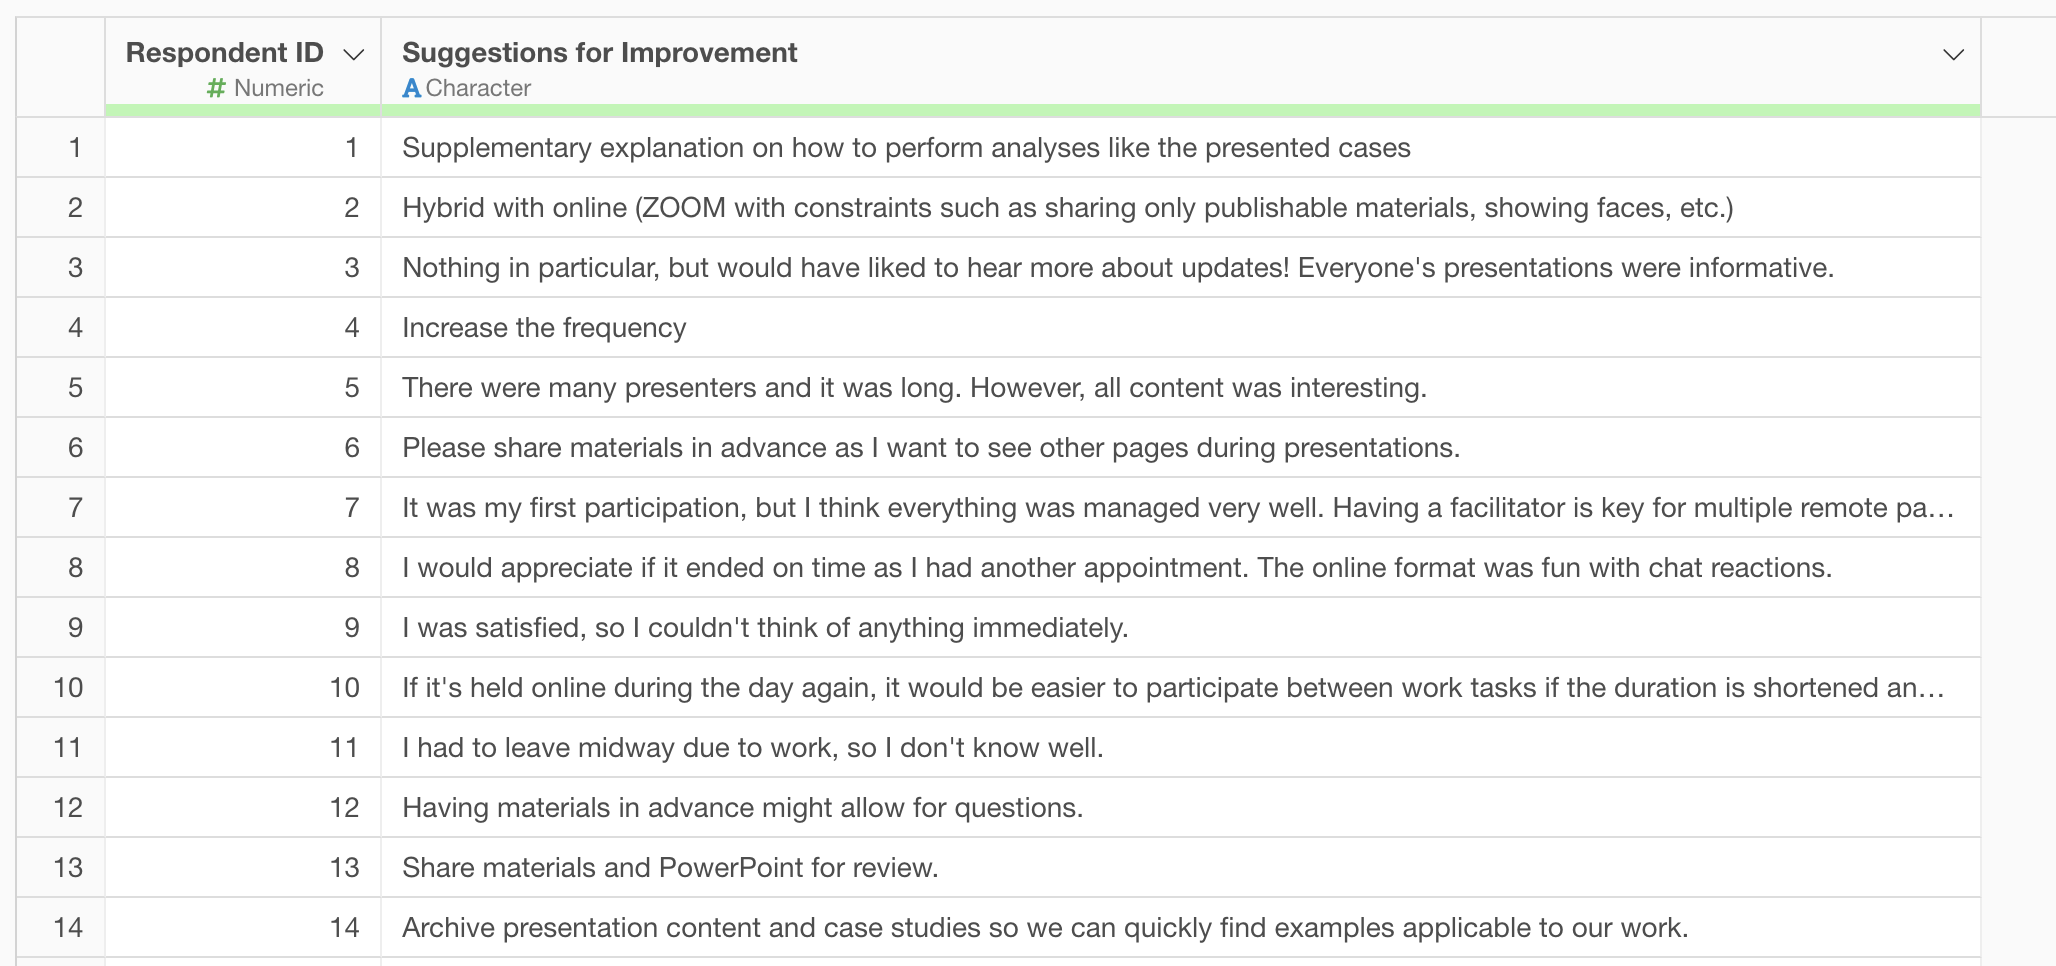The width and height of the screenshot is (2056, 966).
Task: Select the green summary bar under Suggestions header
Action: pos(1181,110)
